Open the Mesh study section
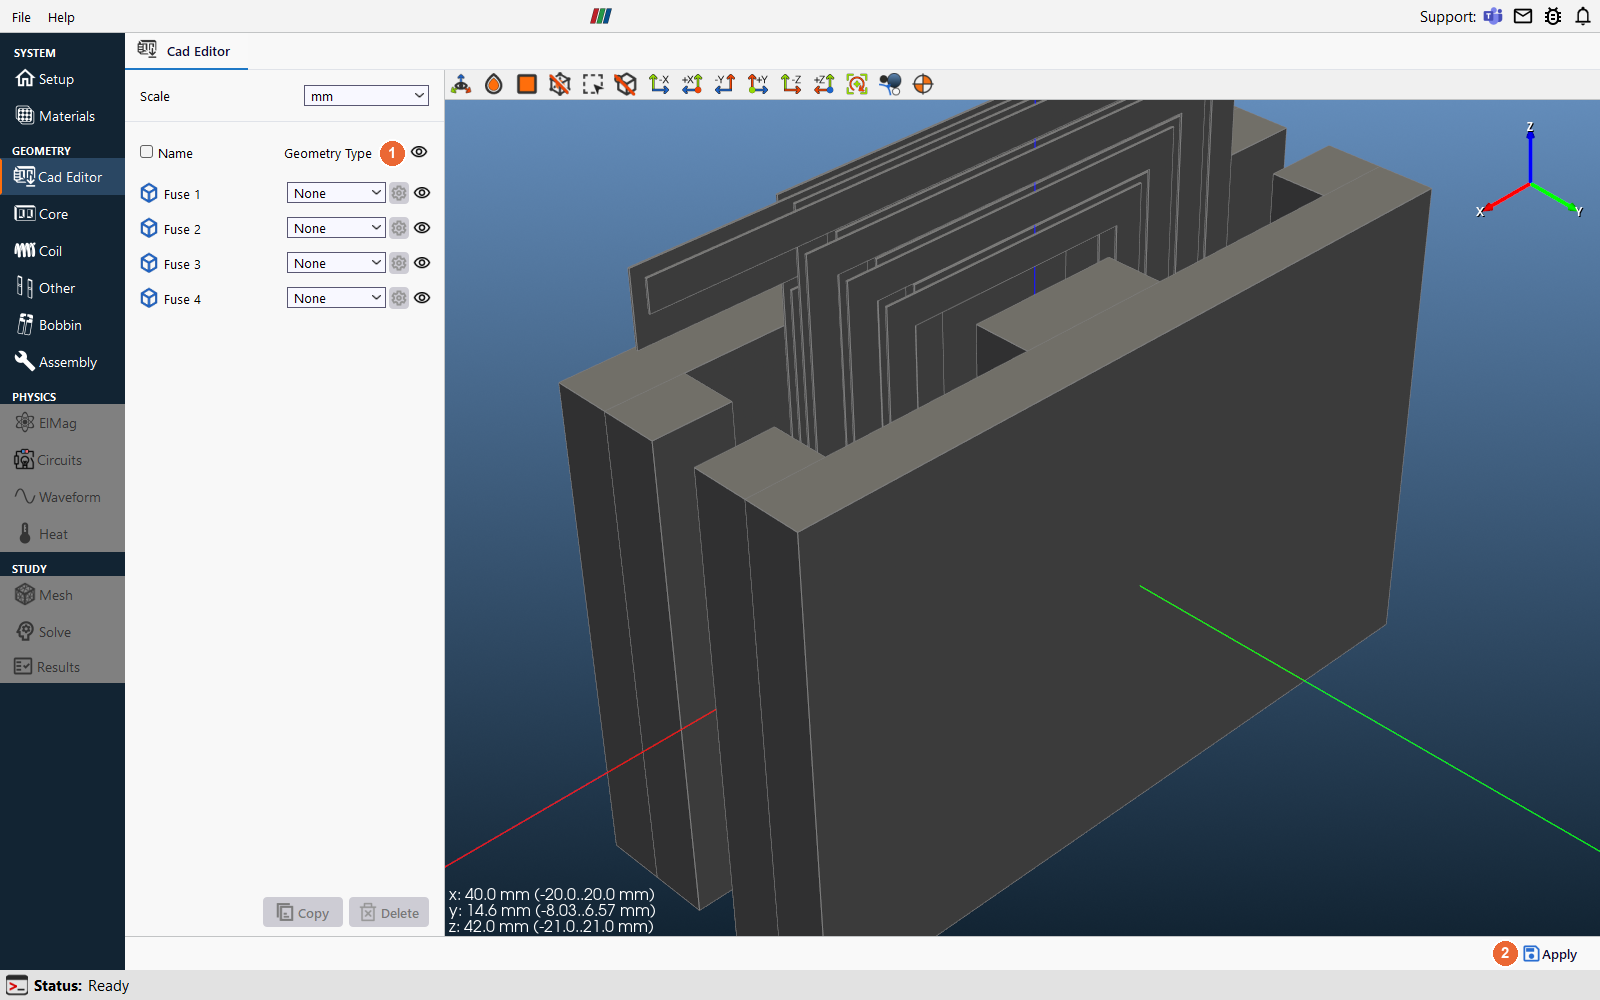 [x=62, y=595]
